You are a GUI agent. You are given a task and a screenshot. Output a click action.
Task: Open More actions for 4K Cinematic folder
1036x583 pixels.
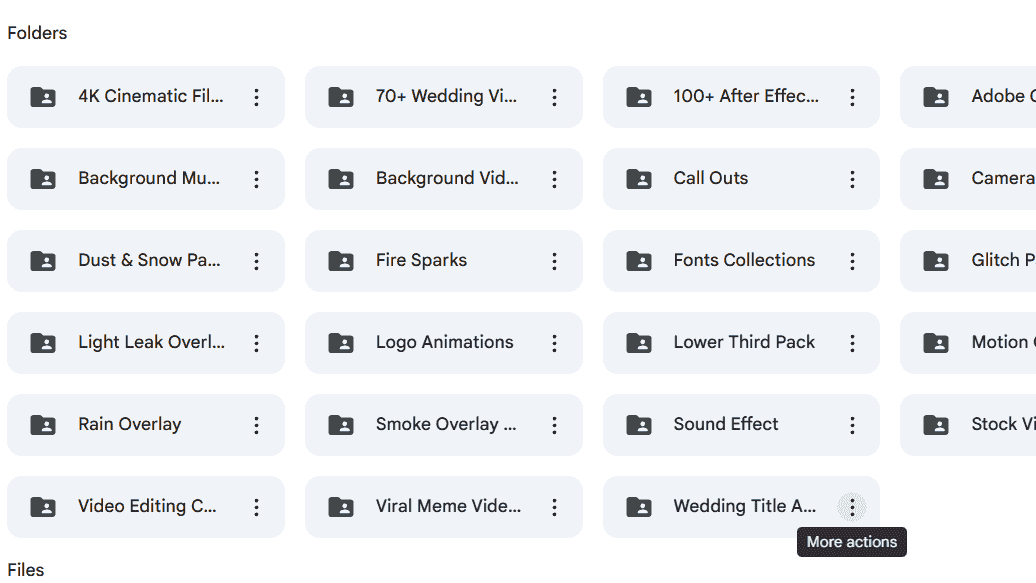pos(256,97)
